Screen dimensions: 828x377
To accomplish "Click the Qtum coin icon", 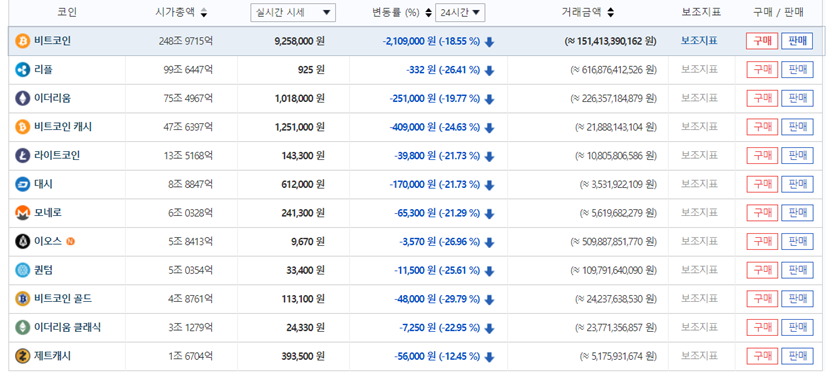I will pos(23,270).
